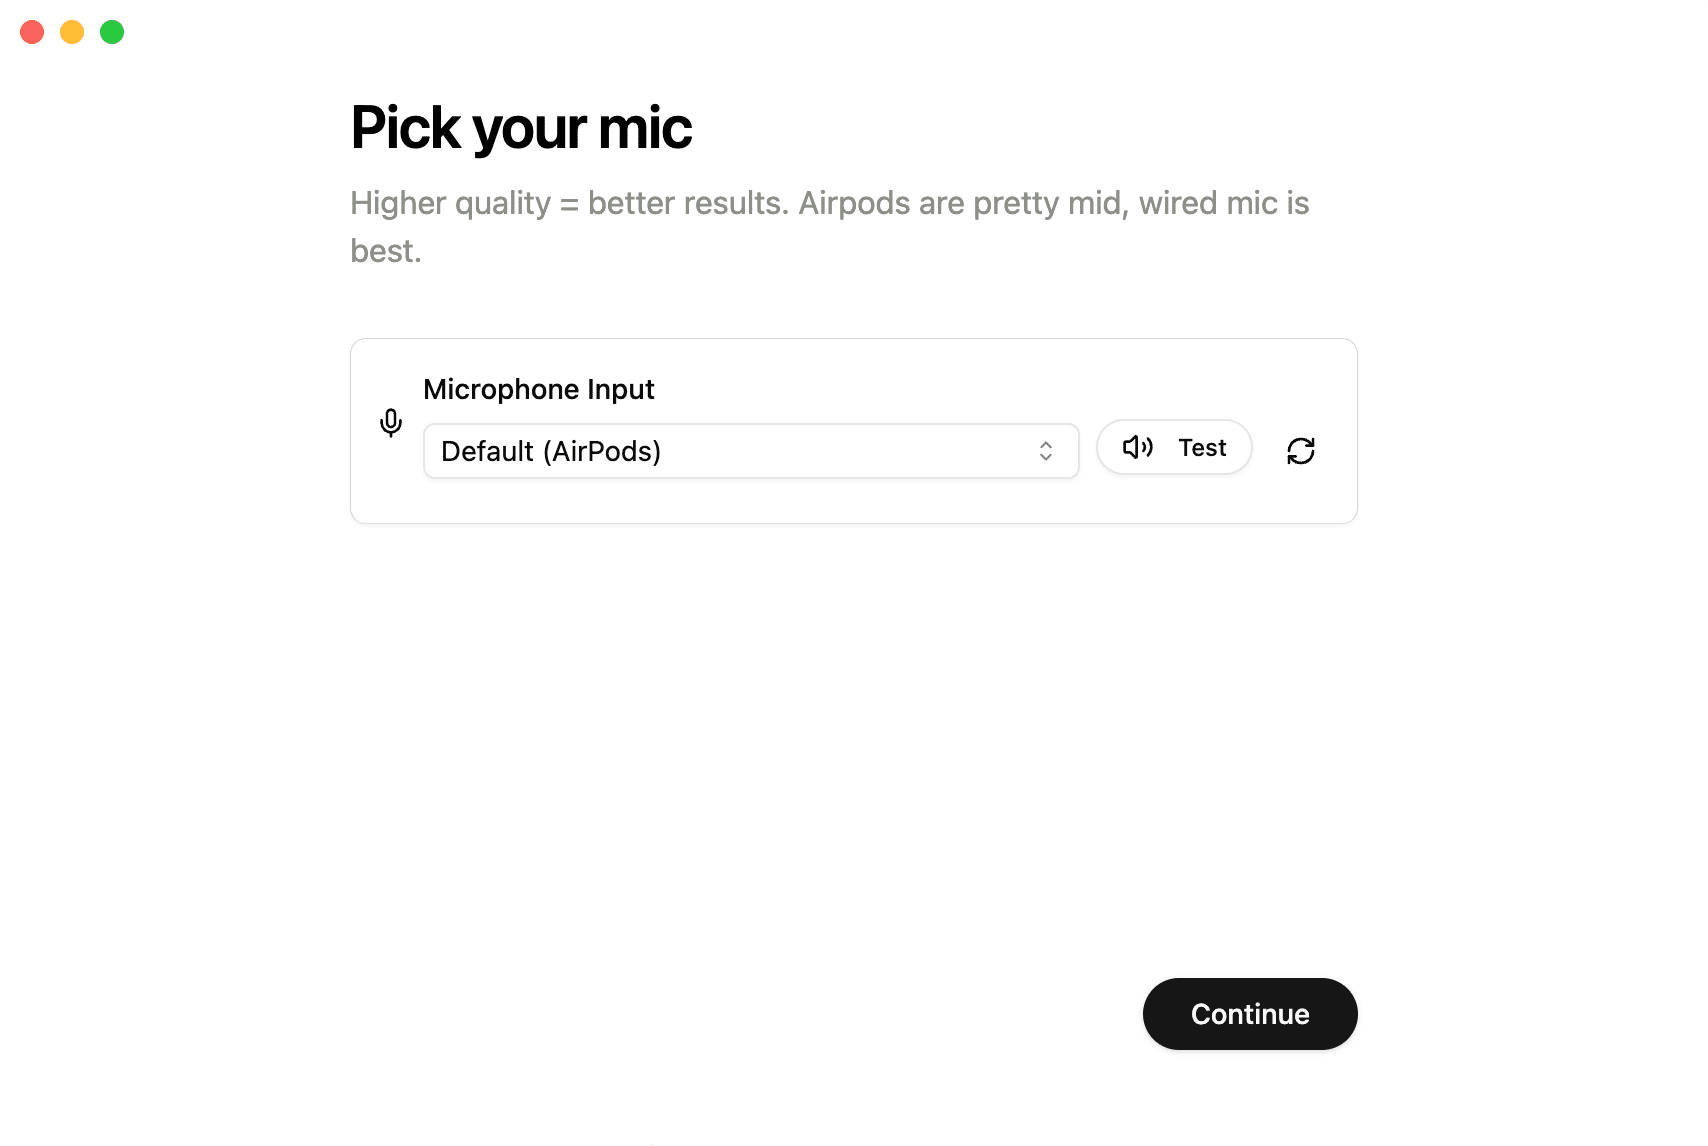Refresh the microphone device list
Image resolution: width=1708 pixels, height=1146 pixels.
coord(1300,451)
